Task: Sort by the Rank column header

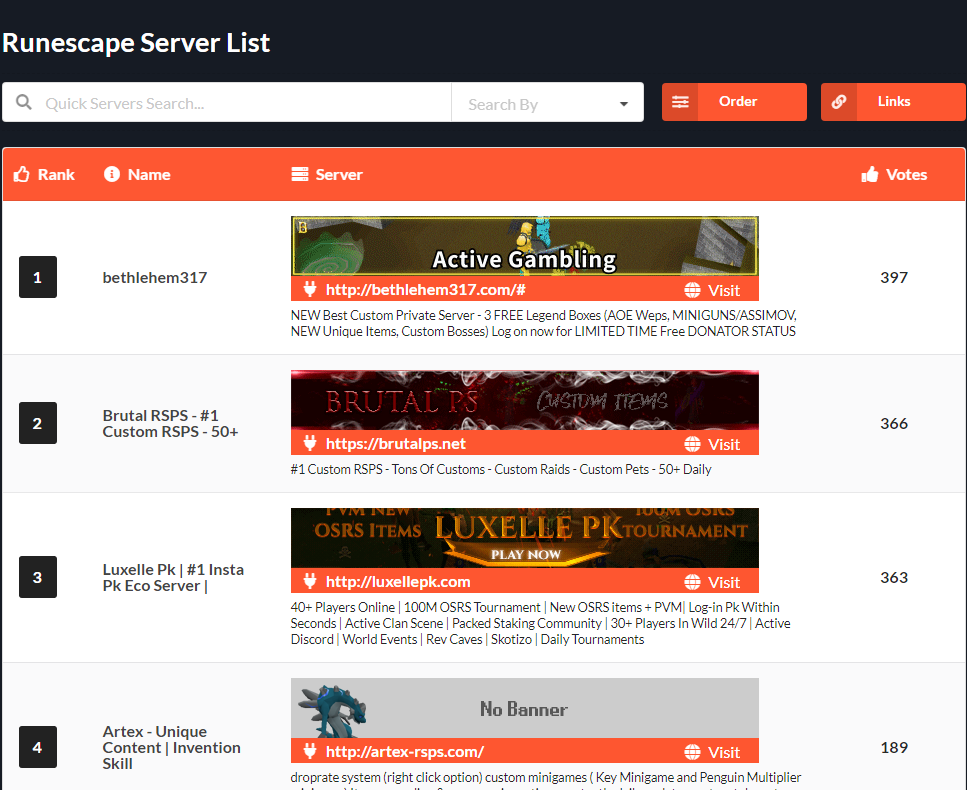Action: 44,175
